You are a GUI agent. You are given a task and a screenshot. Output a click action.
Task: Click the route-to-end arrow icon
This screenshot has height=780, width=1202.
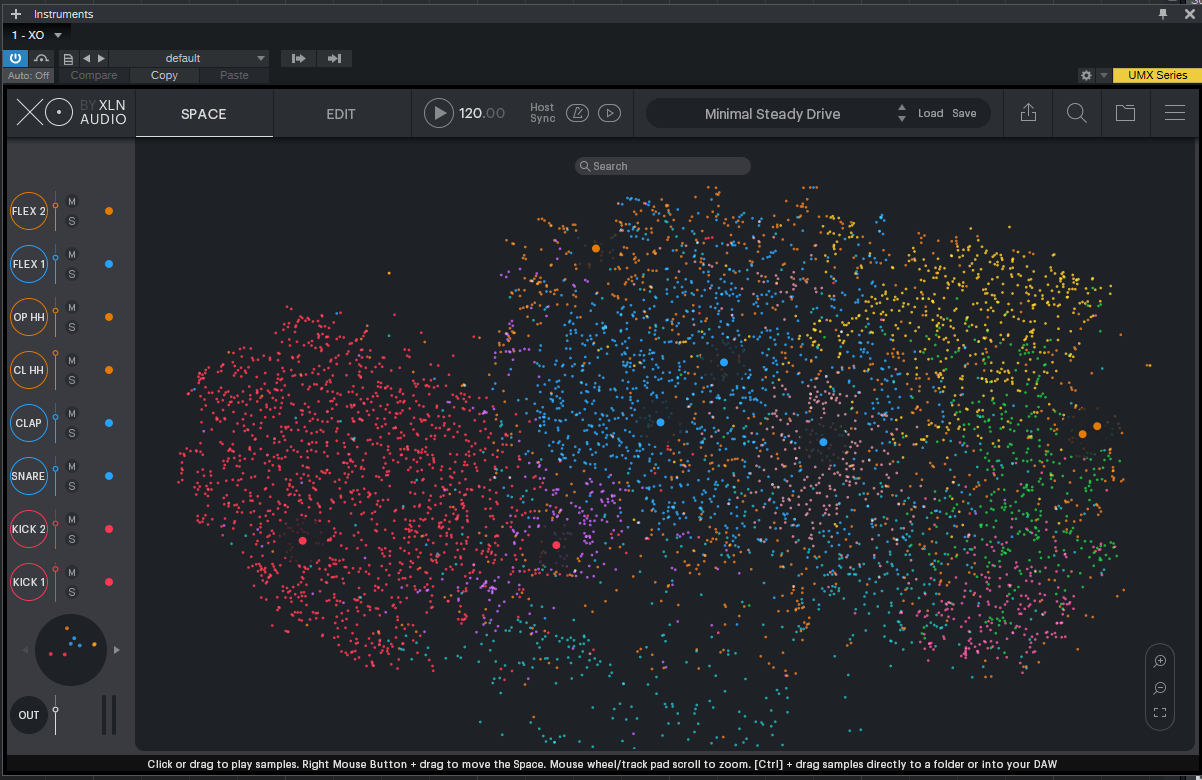coord(334,59)
